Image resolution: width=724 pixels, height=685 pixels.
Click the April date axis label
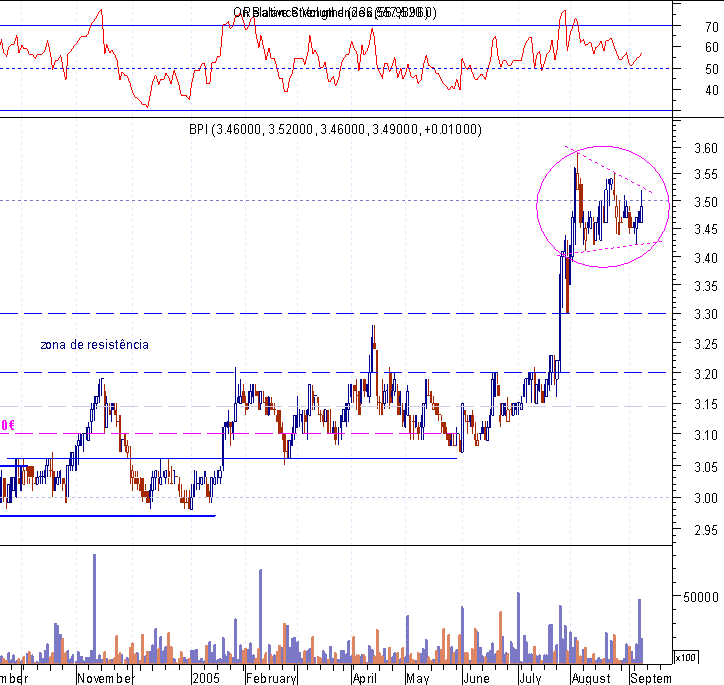[x=365, y=679]
